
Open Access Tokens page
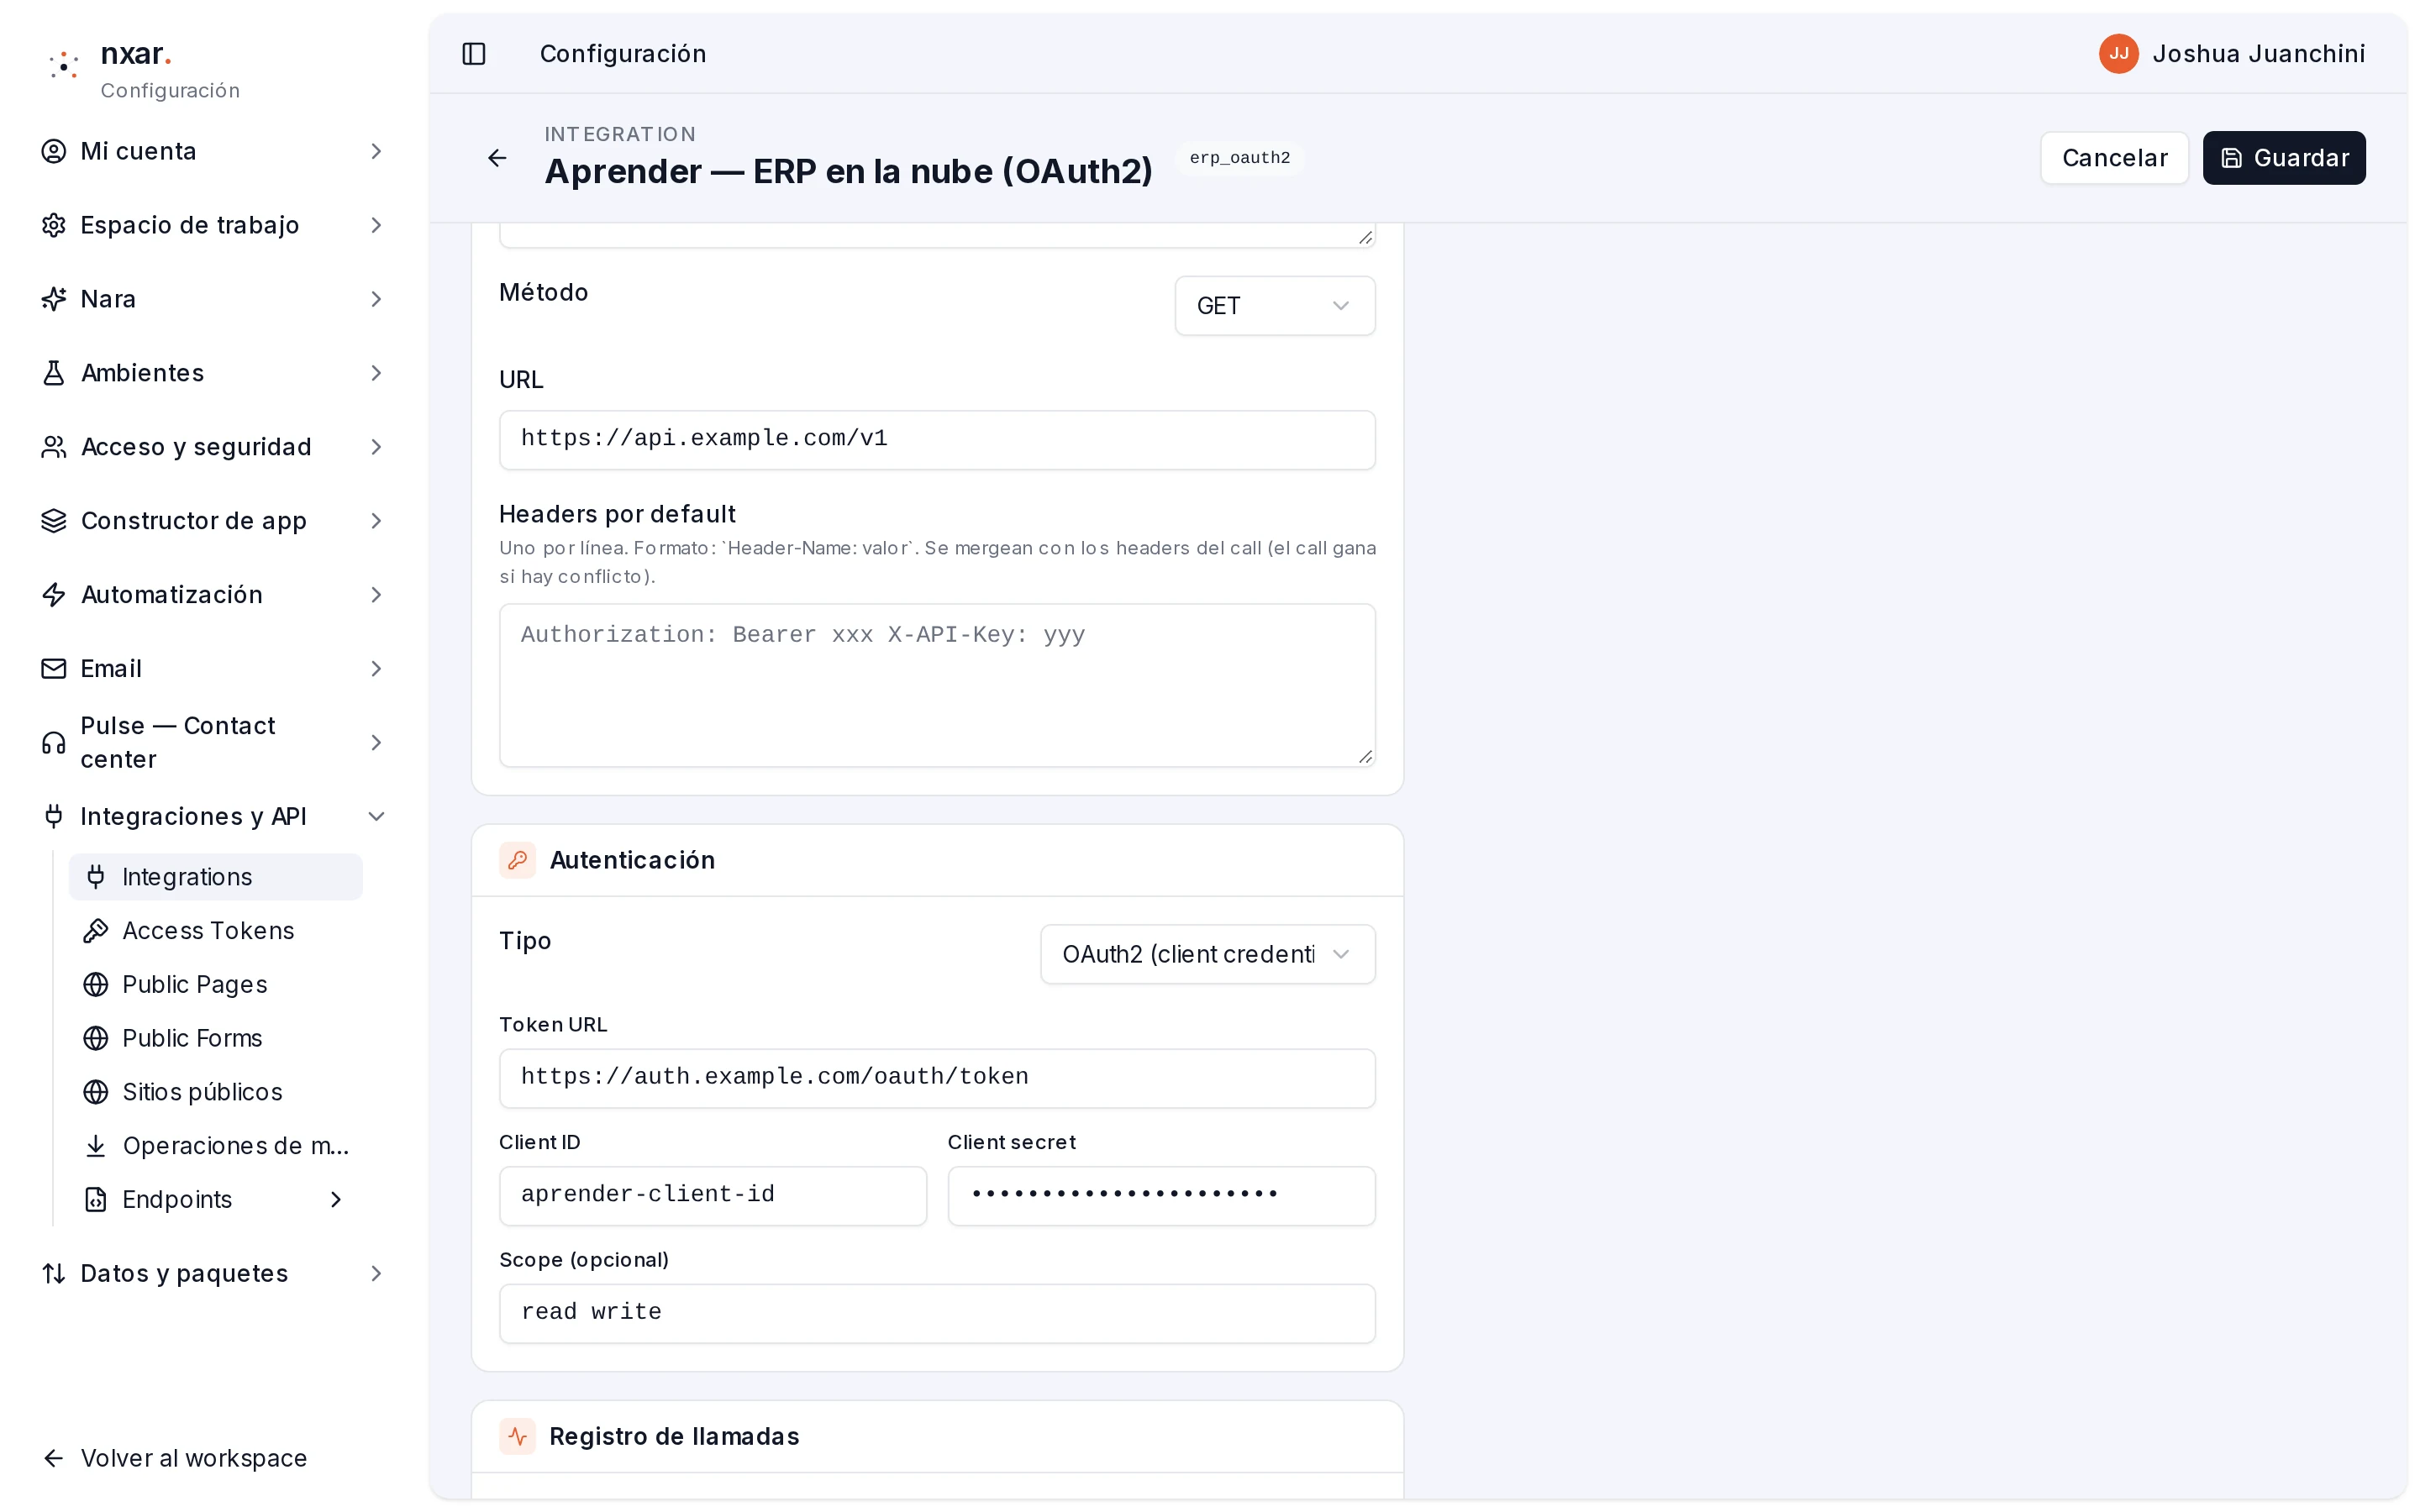[215, 931]
